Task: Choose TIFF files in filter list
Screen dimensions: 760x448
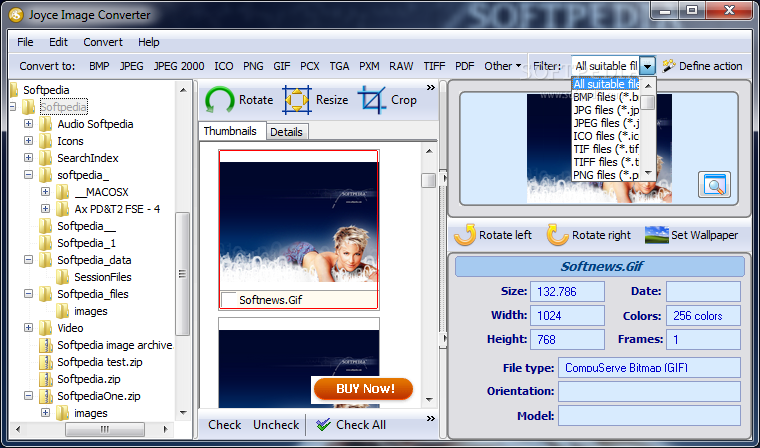Action: tap(606, 162)
